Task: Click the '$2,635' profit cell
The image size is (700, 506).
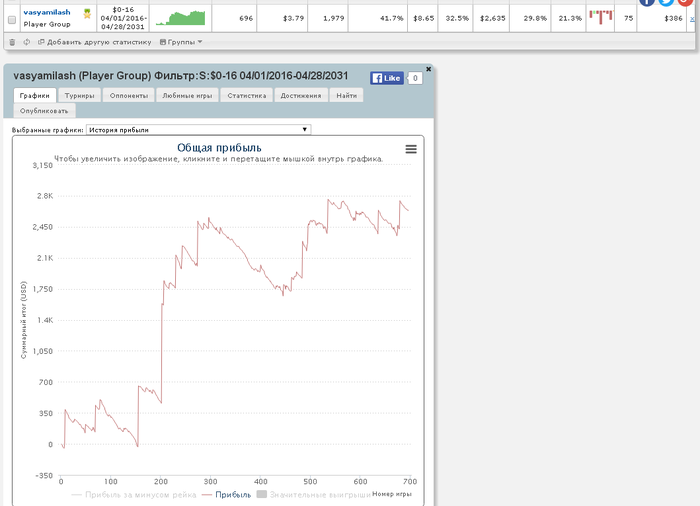Action: [x=492, y=18]
